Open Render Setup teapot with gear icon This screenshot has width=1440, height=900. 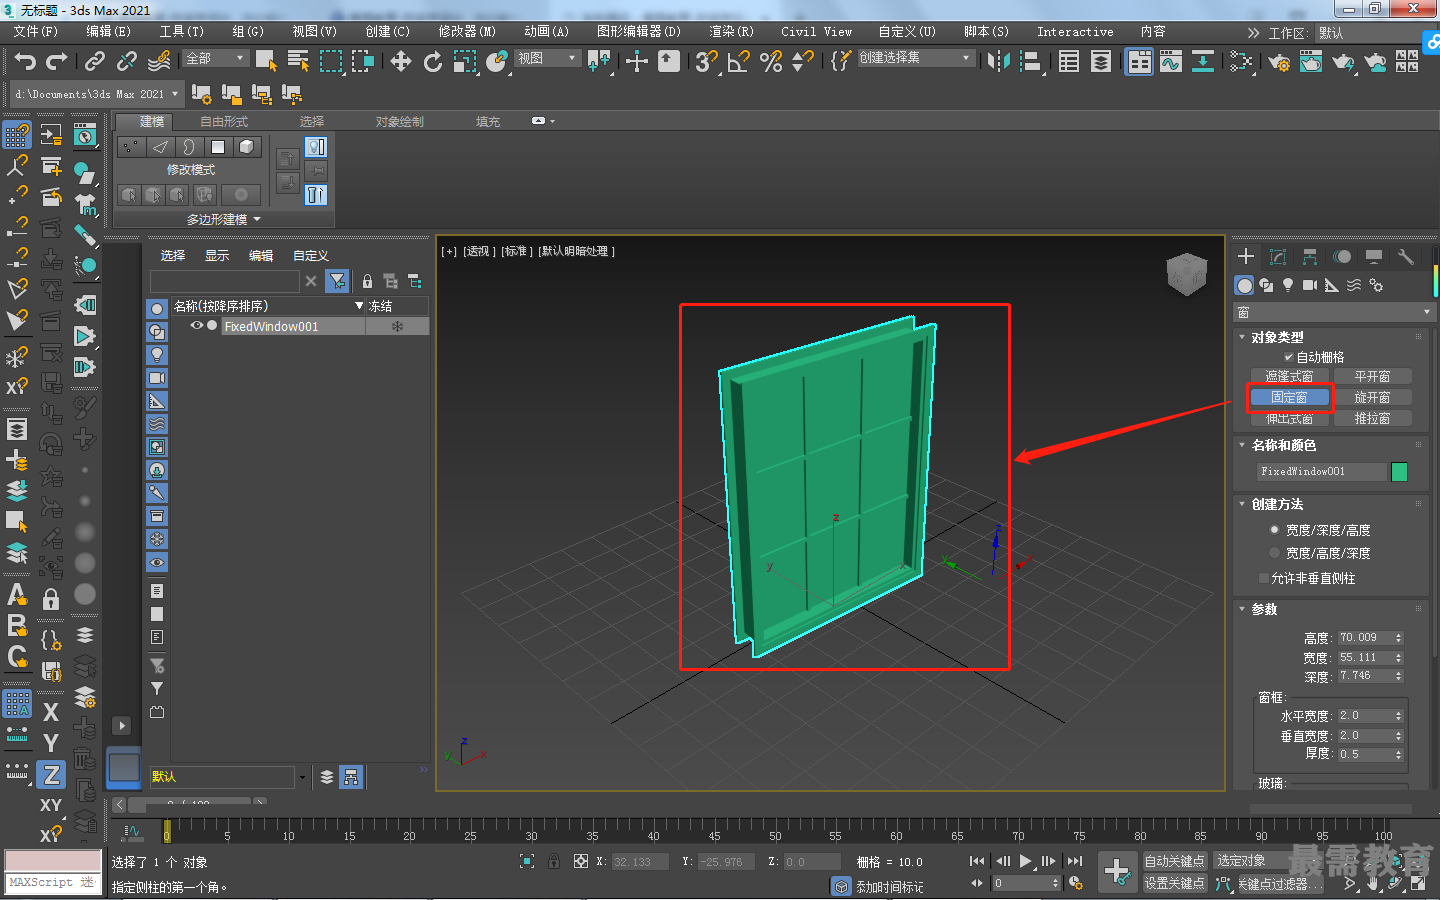(x=1279, y=62)
